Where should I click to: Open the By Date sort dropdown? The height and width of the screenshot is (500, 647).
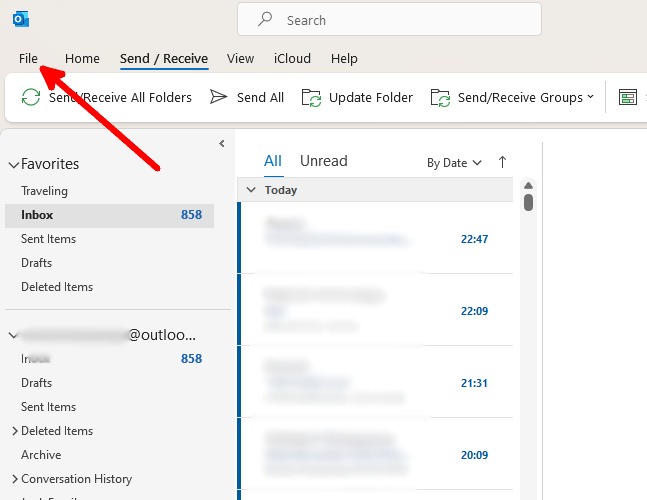click(x=454, y=163)
